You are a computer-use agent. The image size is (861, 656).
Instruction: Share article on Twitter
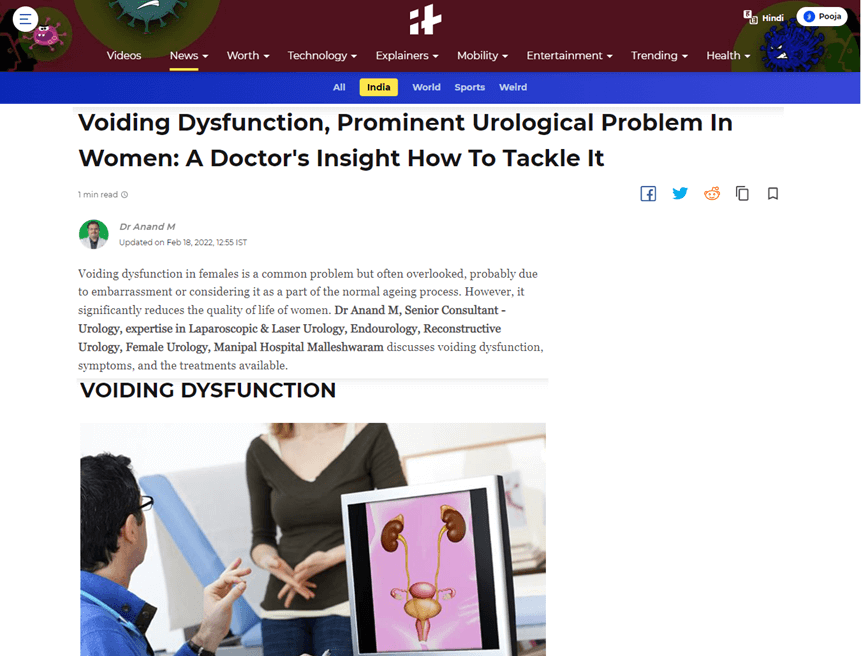680,193
